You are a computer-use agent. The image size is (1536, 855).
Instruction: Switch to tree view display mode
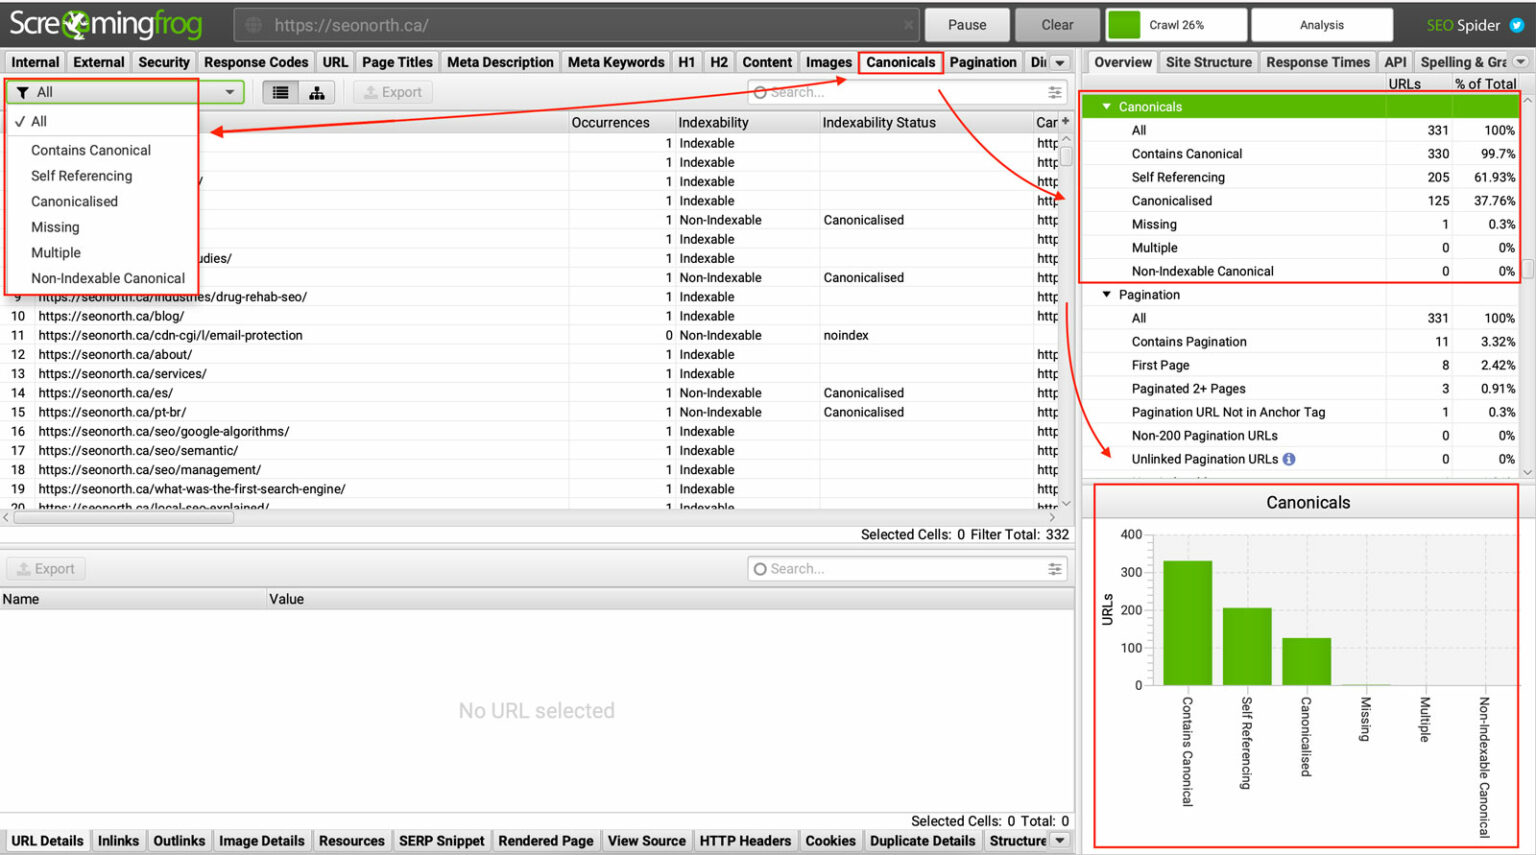pos(317,91)
